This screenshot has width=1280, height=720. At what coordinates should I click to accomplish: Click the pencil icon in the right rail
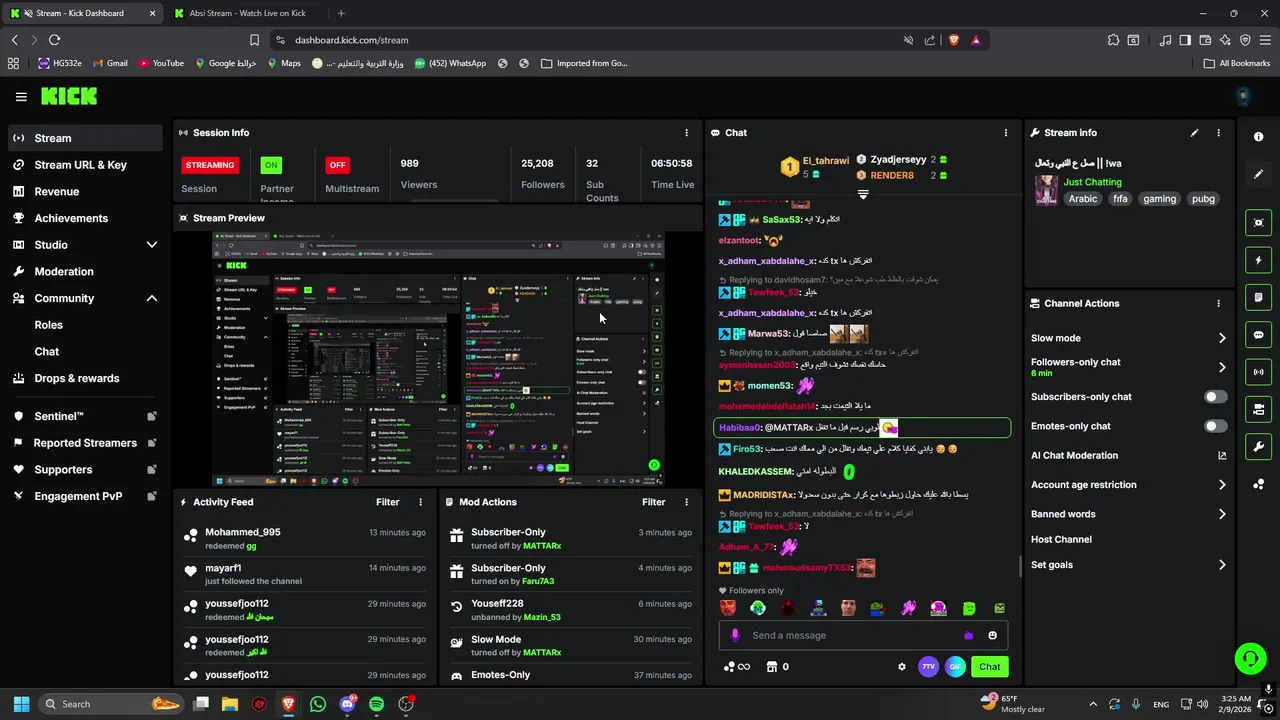coord(1258,174)
